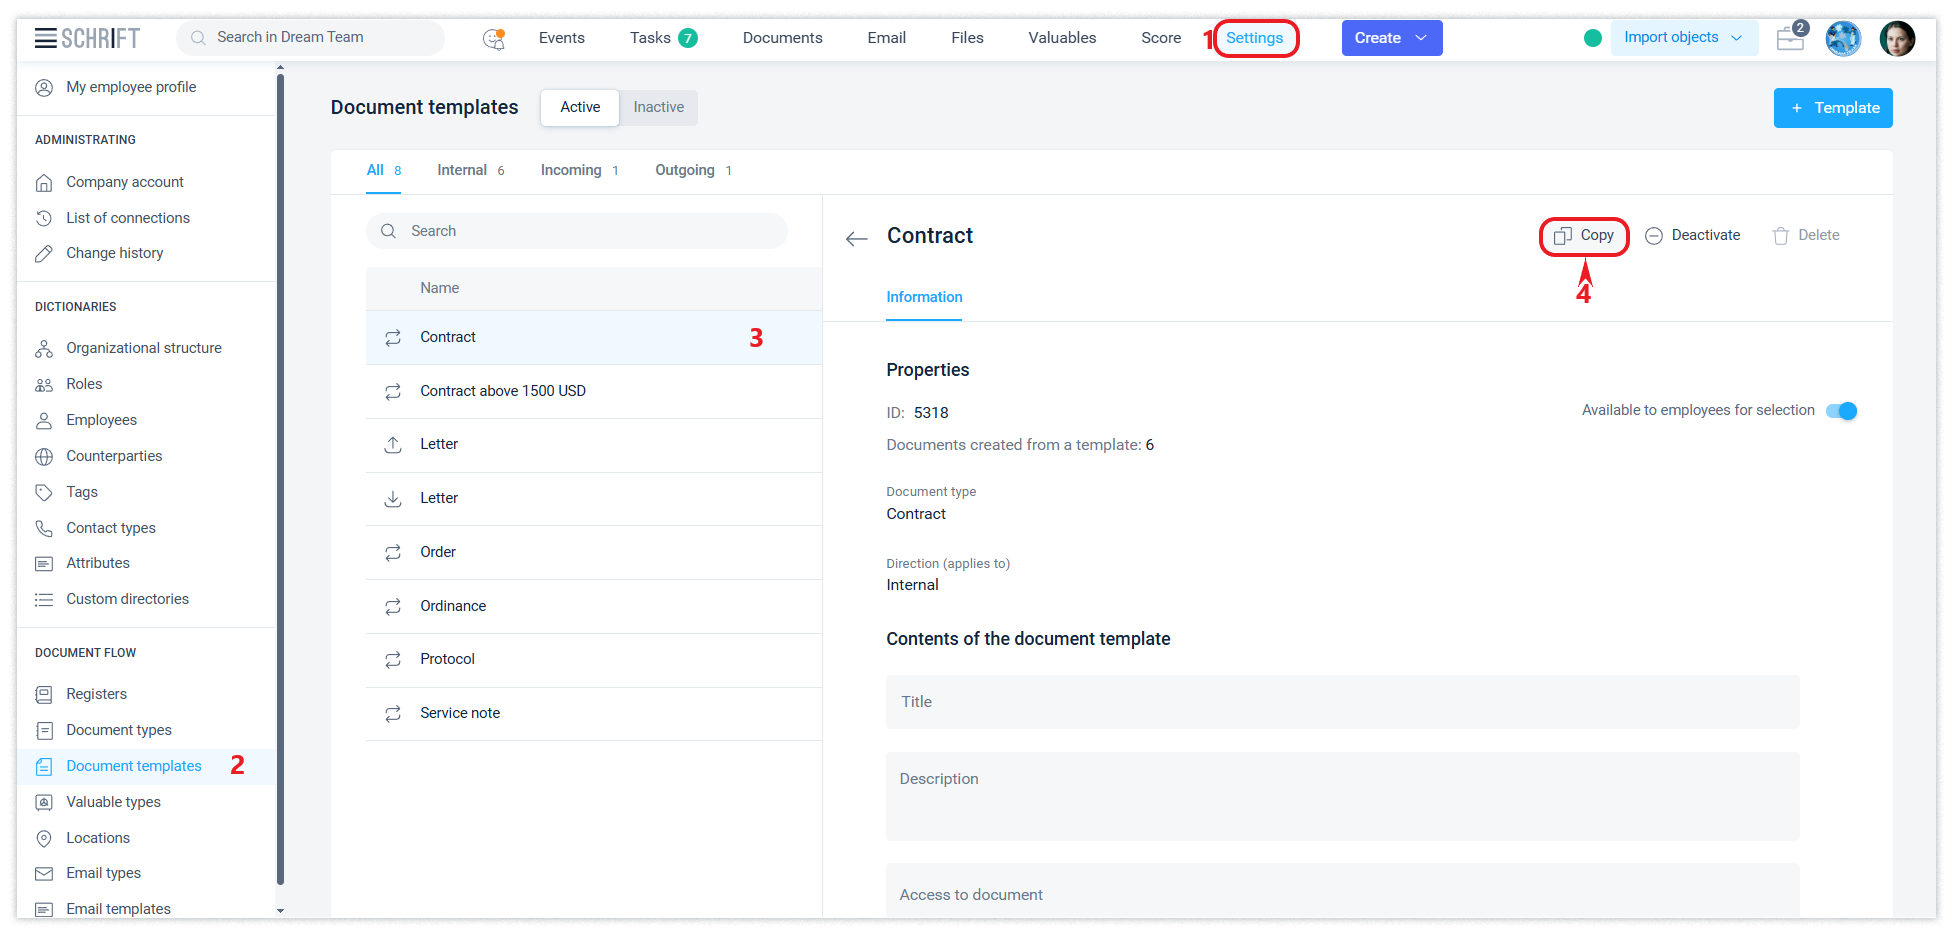Click the Copy template button

click(x=1584, y=236)
